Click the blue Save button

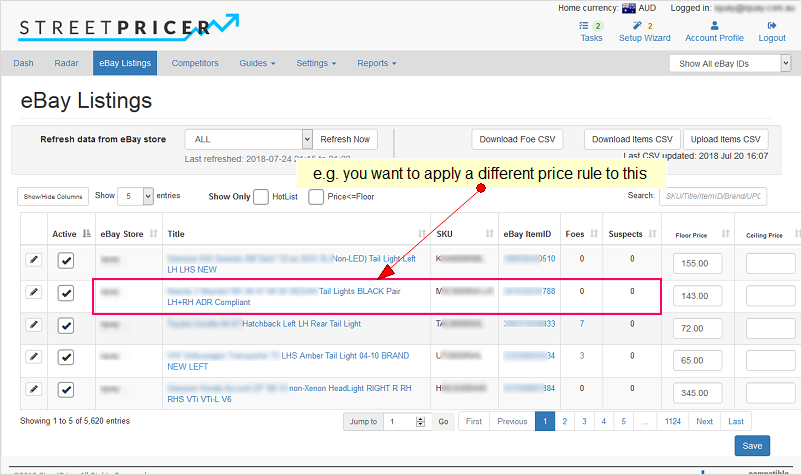[751, 446]
